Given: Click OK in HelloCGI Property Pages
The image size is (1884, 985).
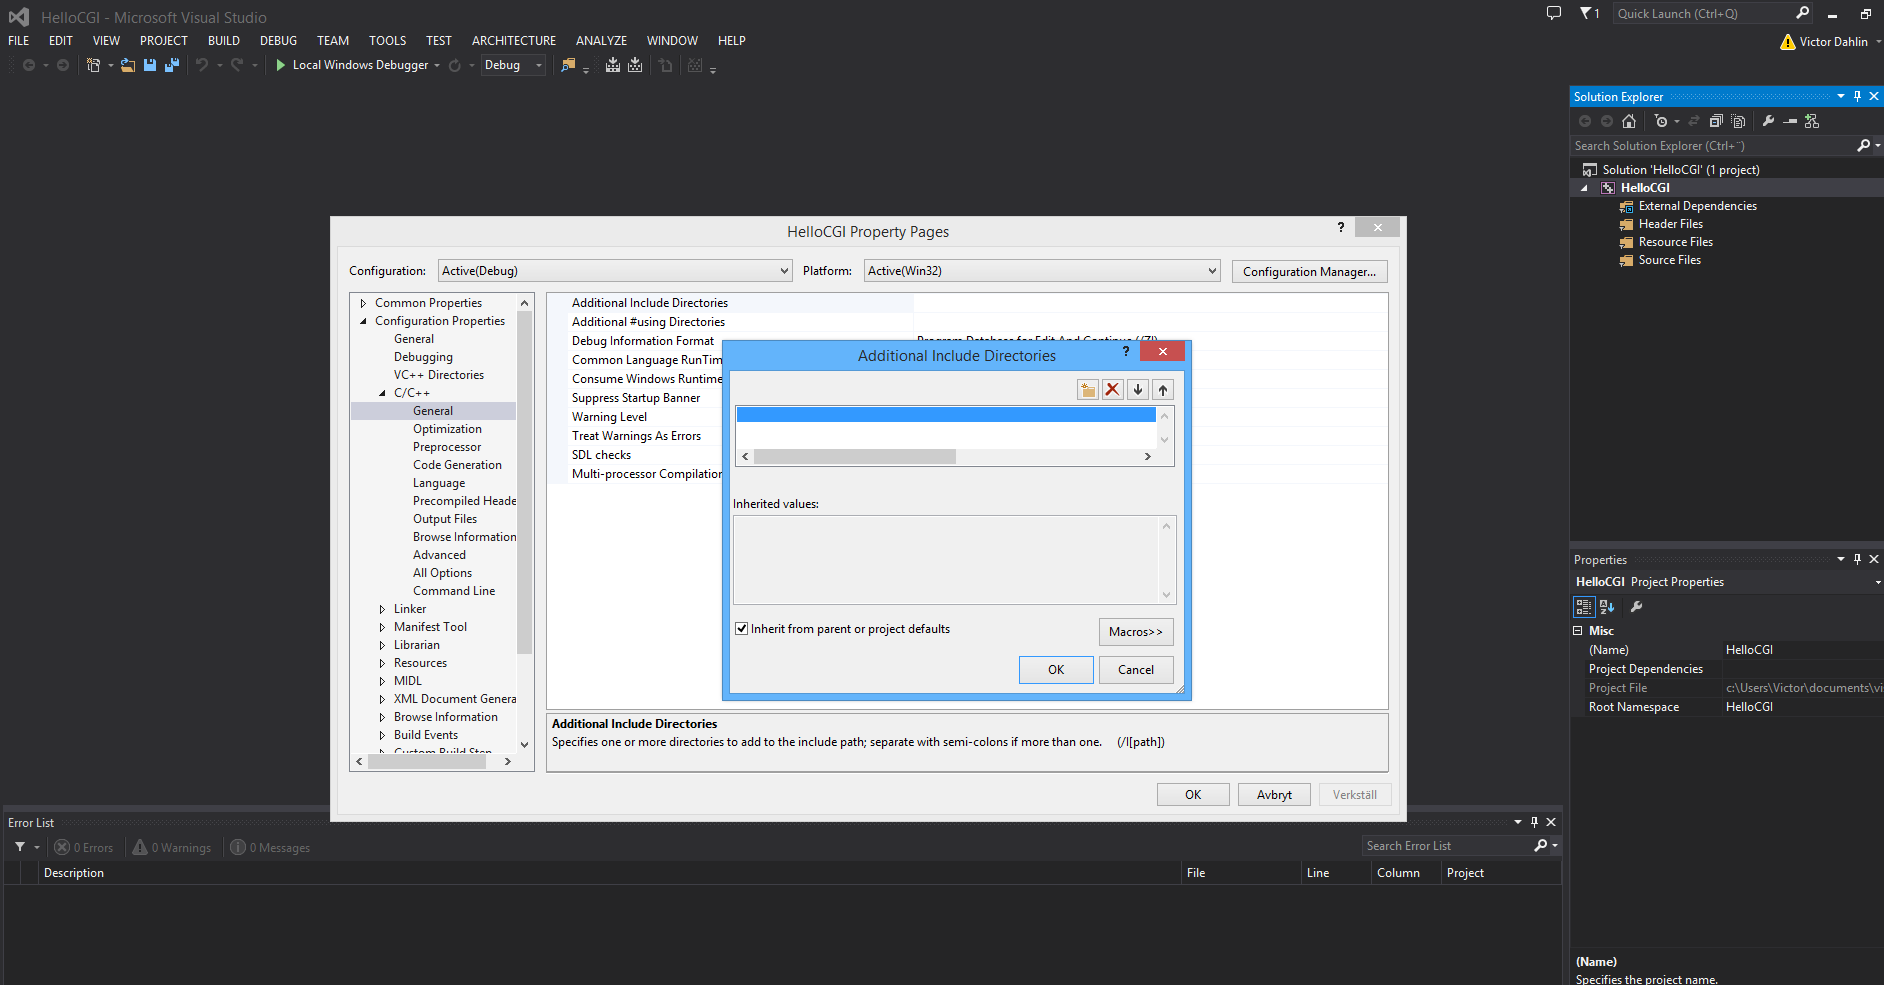Looking at the screenshot, I should [x=1193, y=795].
